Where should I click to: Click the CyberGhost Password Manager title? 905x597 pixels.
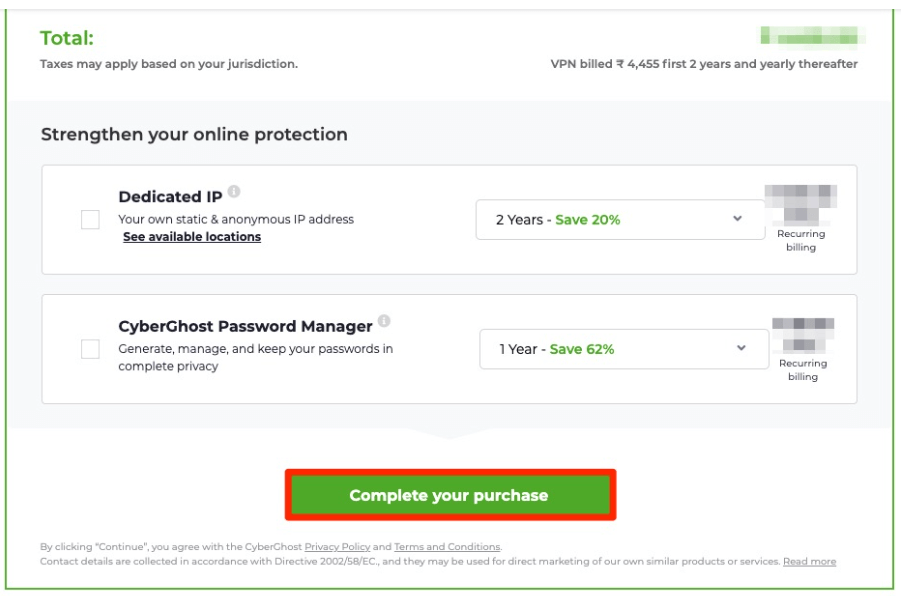click(x=245, y=326)
